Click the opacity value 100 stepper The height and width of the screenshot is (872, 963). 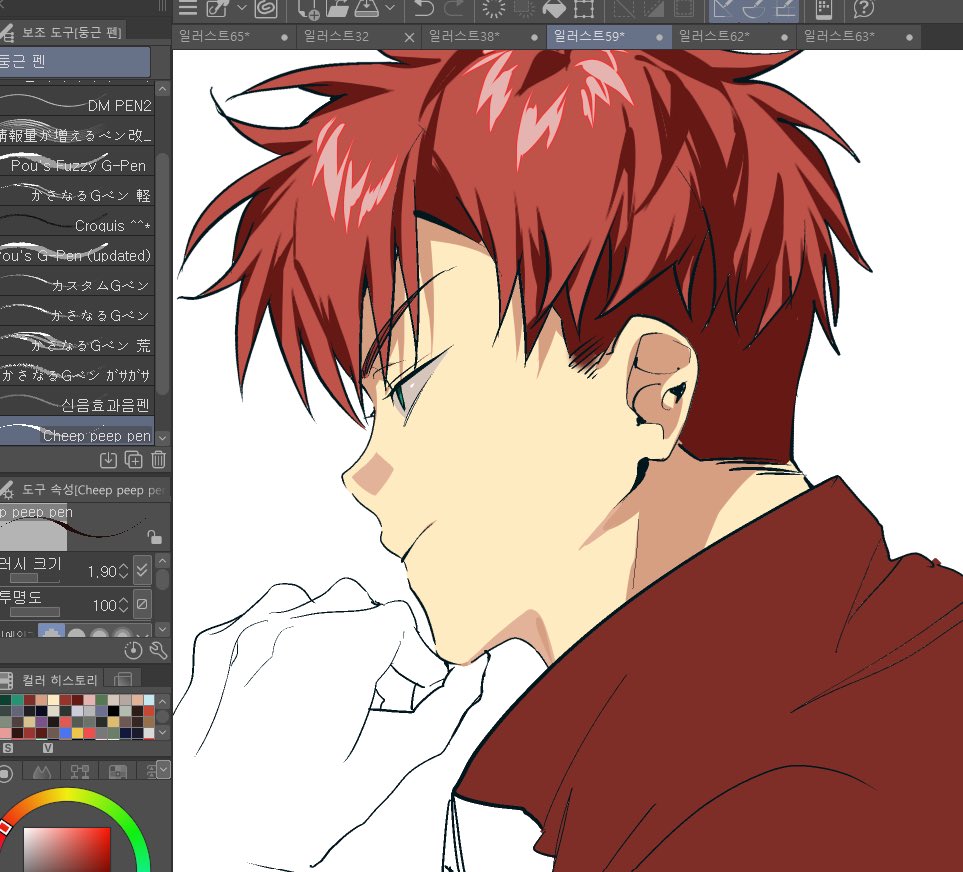coord(123,605)
